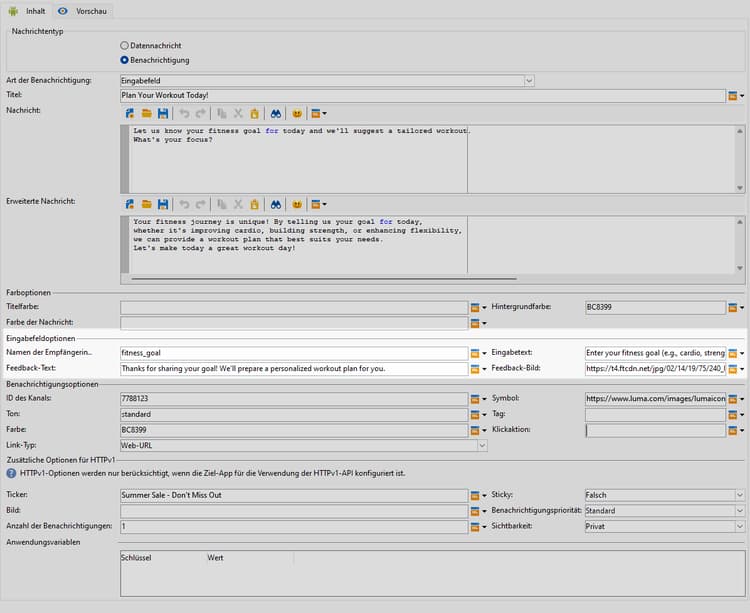Click the personalization icon beside the Titel field
Screen dimensions: 750x613
pos(733,96)
